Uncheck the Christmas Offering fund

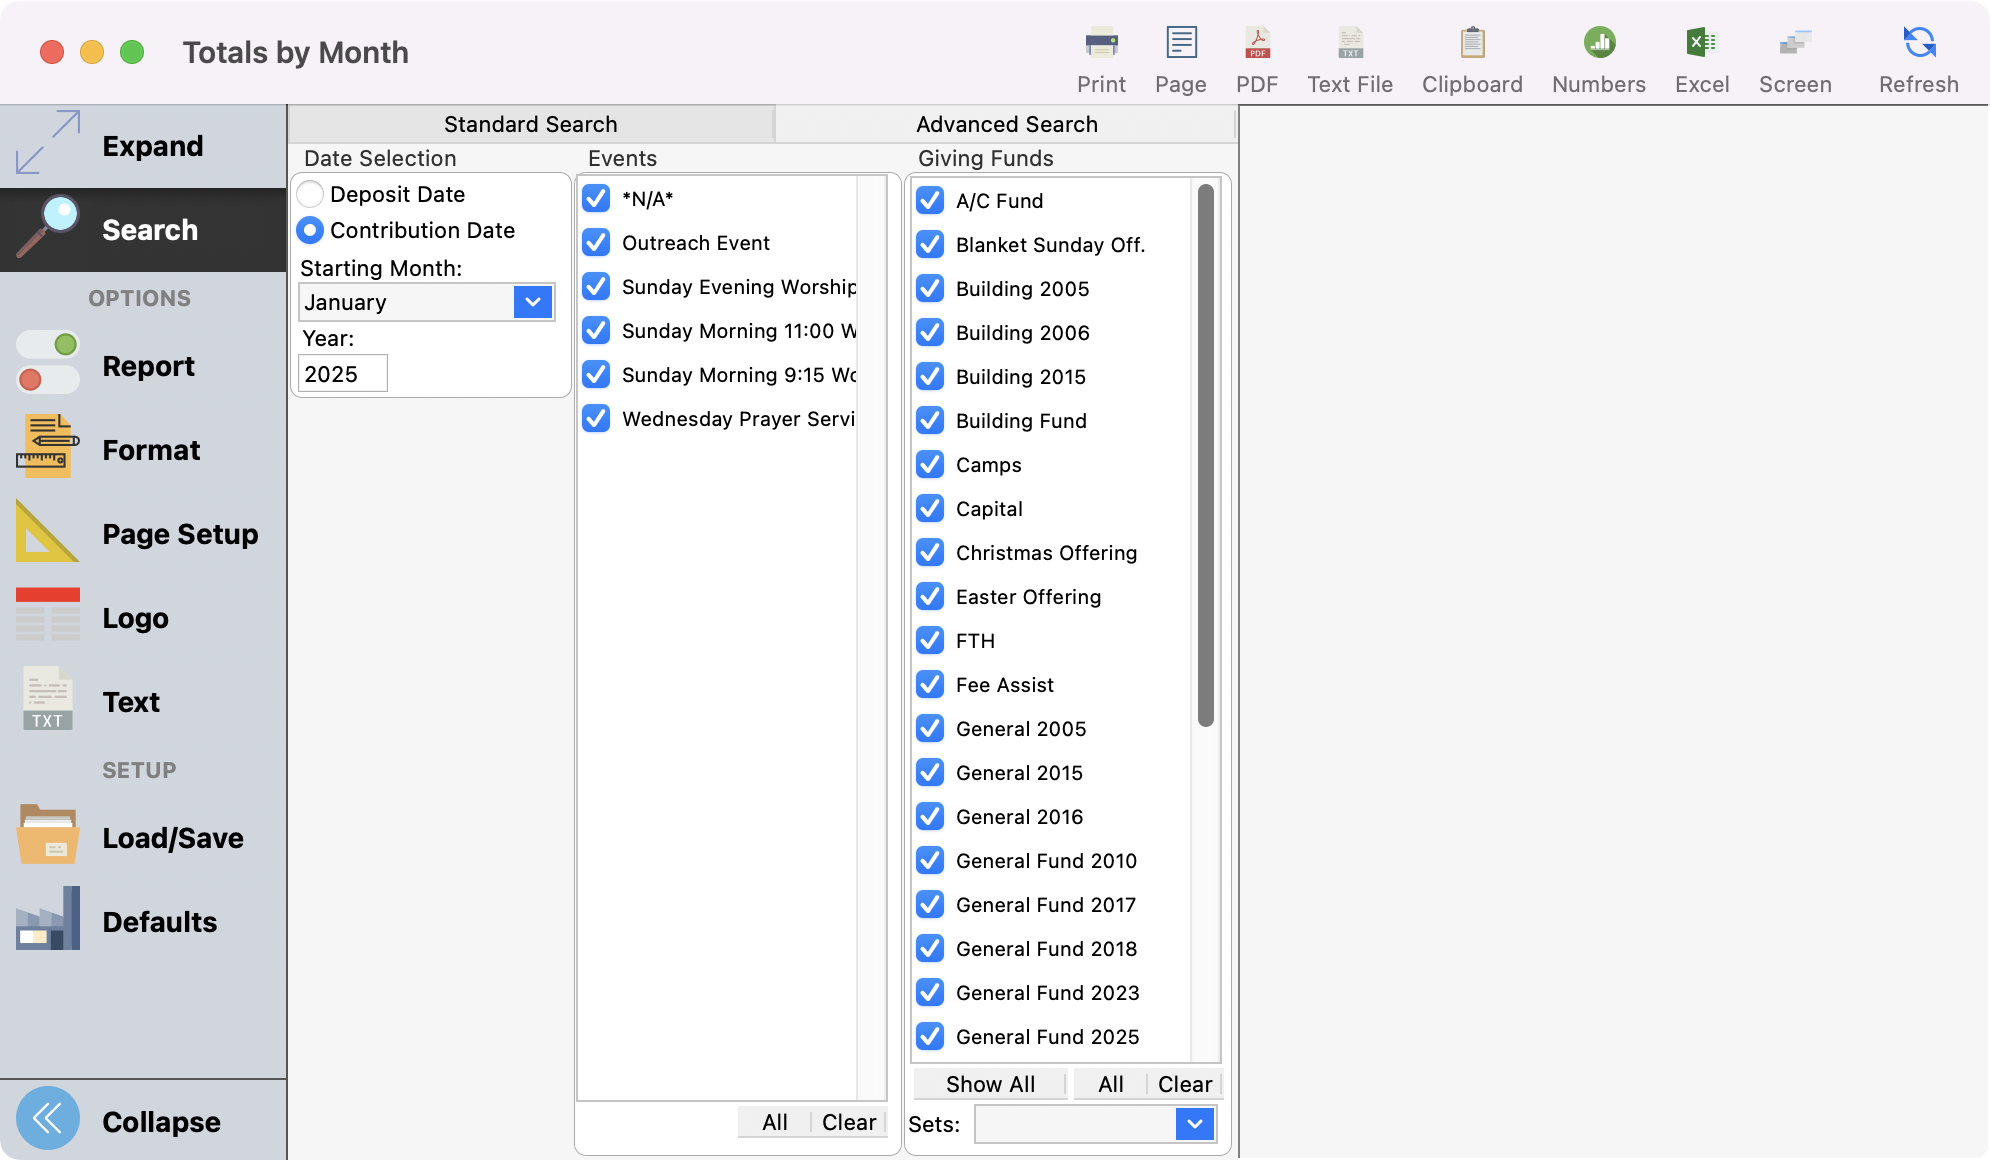[931, 553]
